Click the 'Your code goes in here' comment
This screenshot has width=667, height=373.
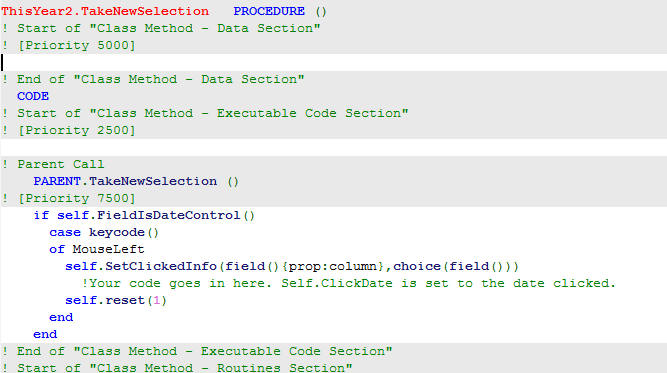(348, 283)
